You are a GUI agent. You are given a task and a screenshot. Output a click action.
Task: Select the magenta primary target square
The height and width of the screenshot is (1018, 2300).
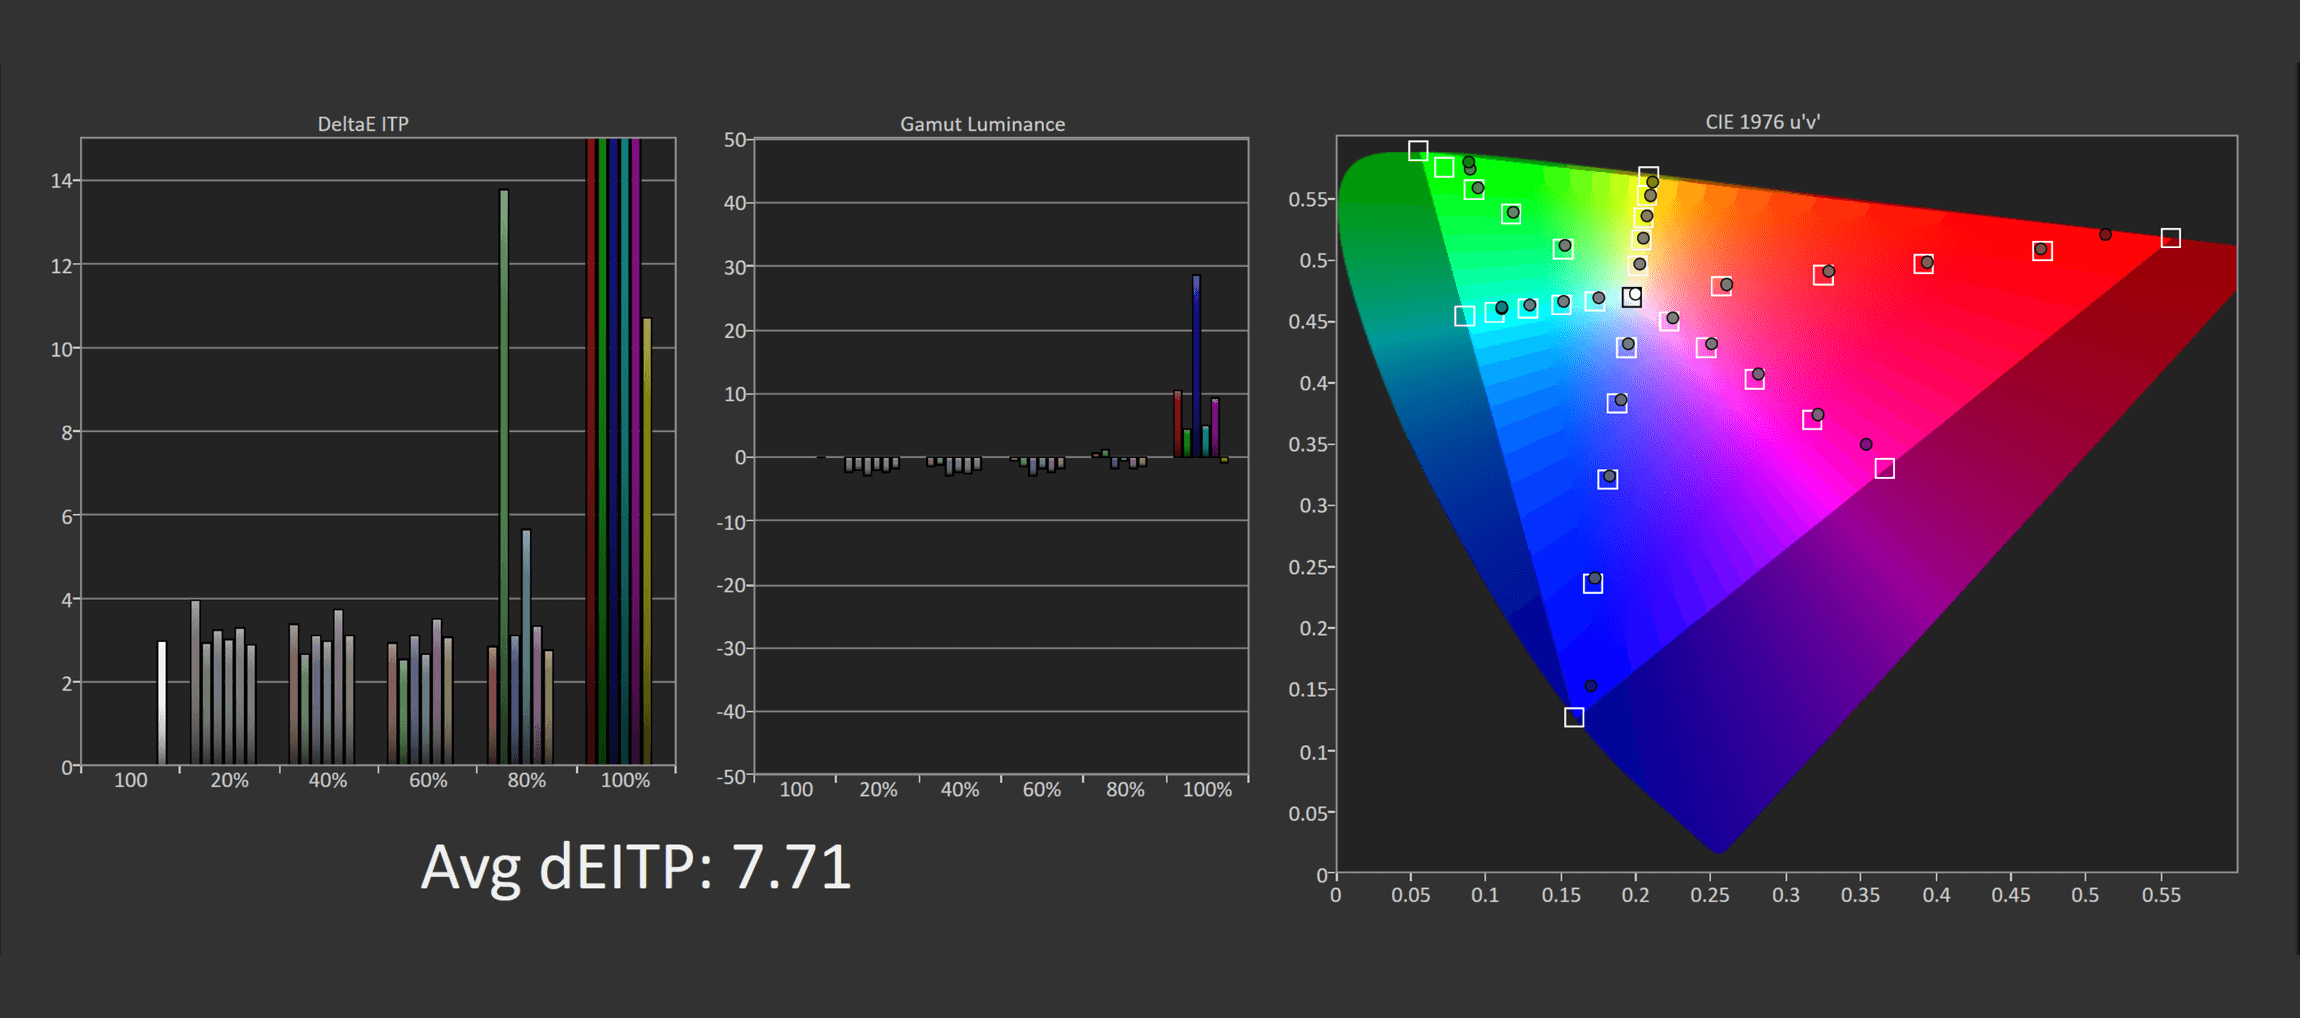pyautogui.click(x=1884, y=468)
